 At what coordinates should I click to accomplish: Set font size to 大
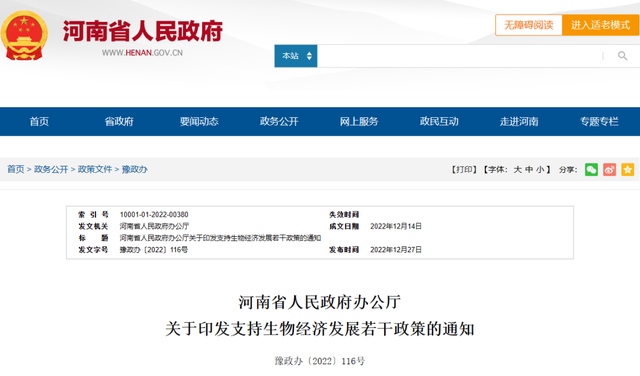pyautogui.click(x=518, y=169)
